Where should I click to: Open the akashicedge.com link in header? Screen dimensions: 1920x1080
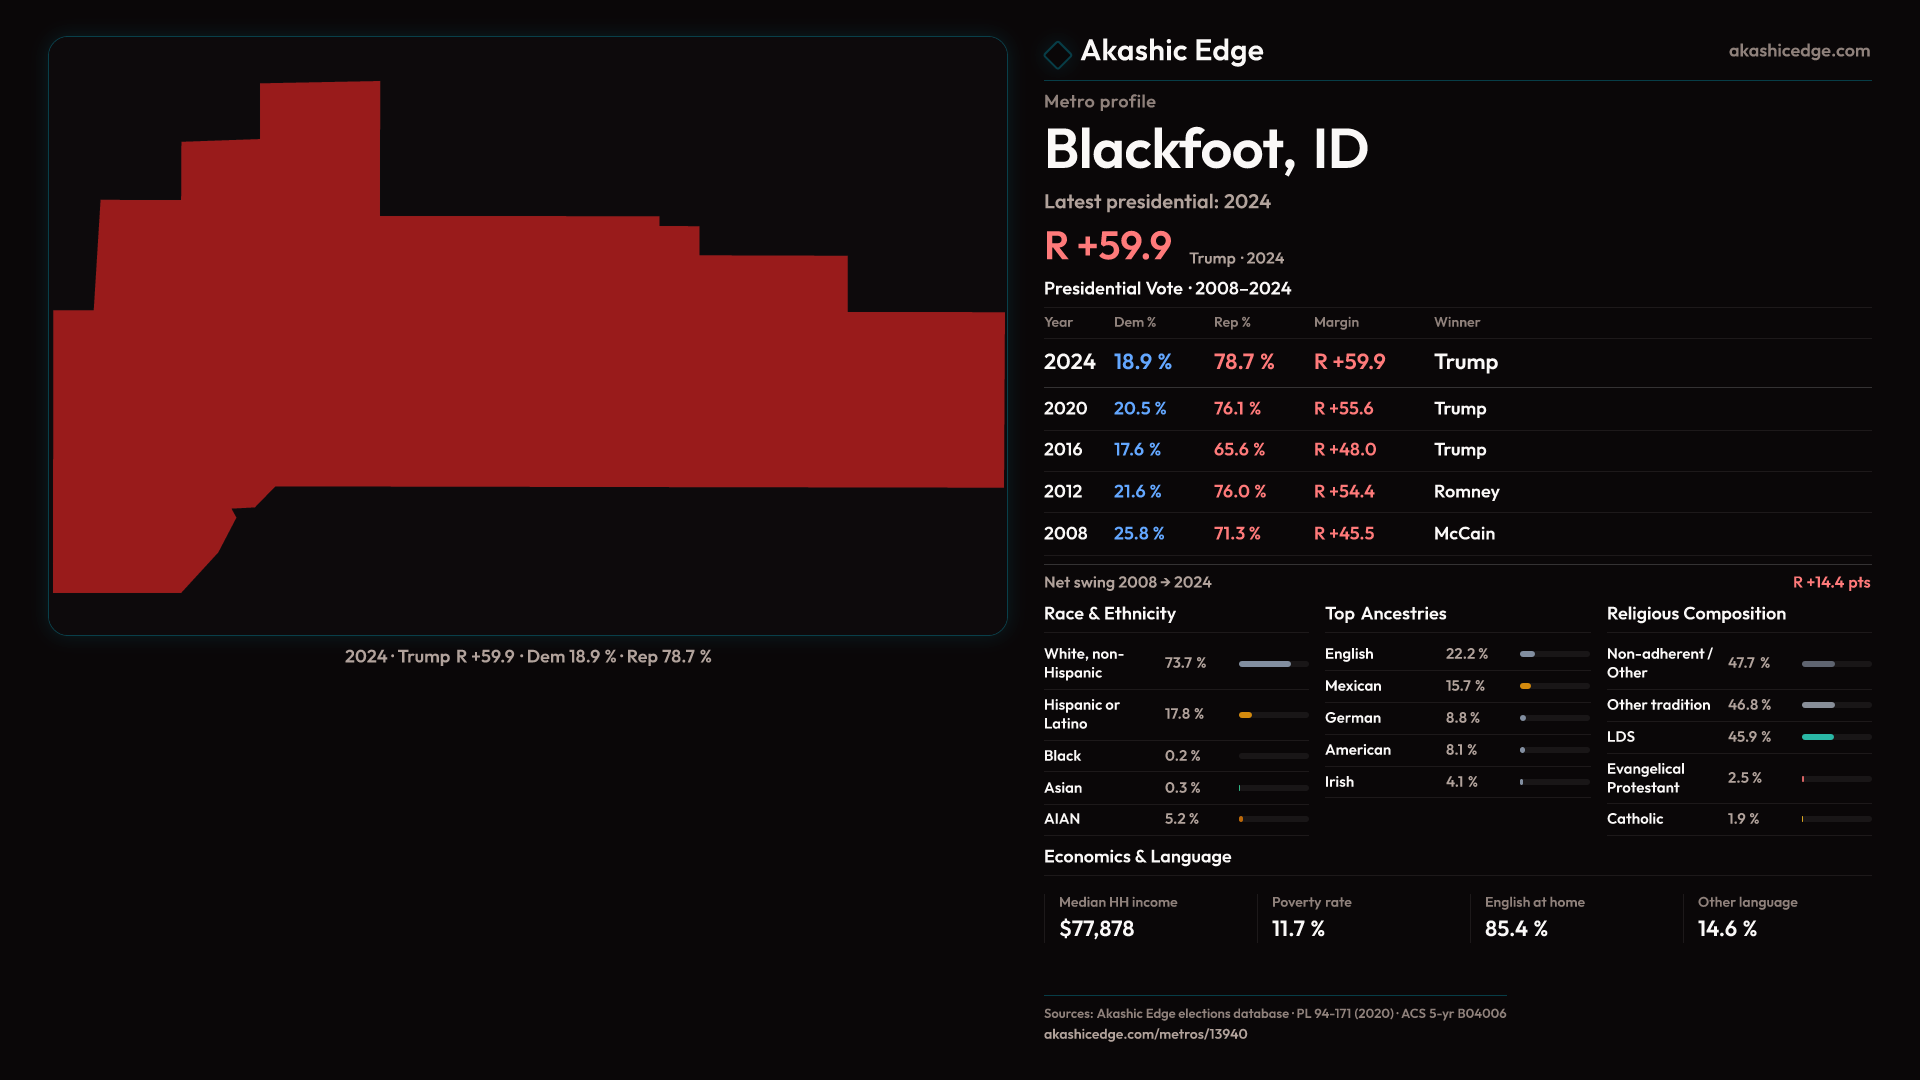coord(1798,50)
